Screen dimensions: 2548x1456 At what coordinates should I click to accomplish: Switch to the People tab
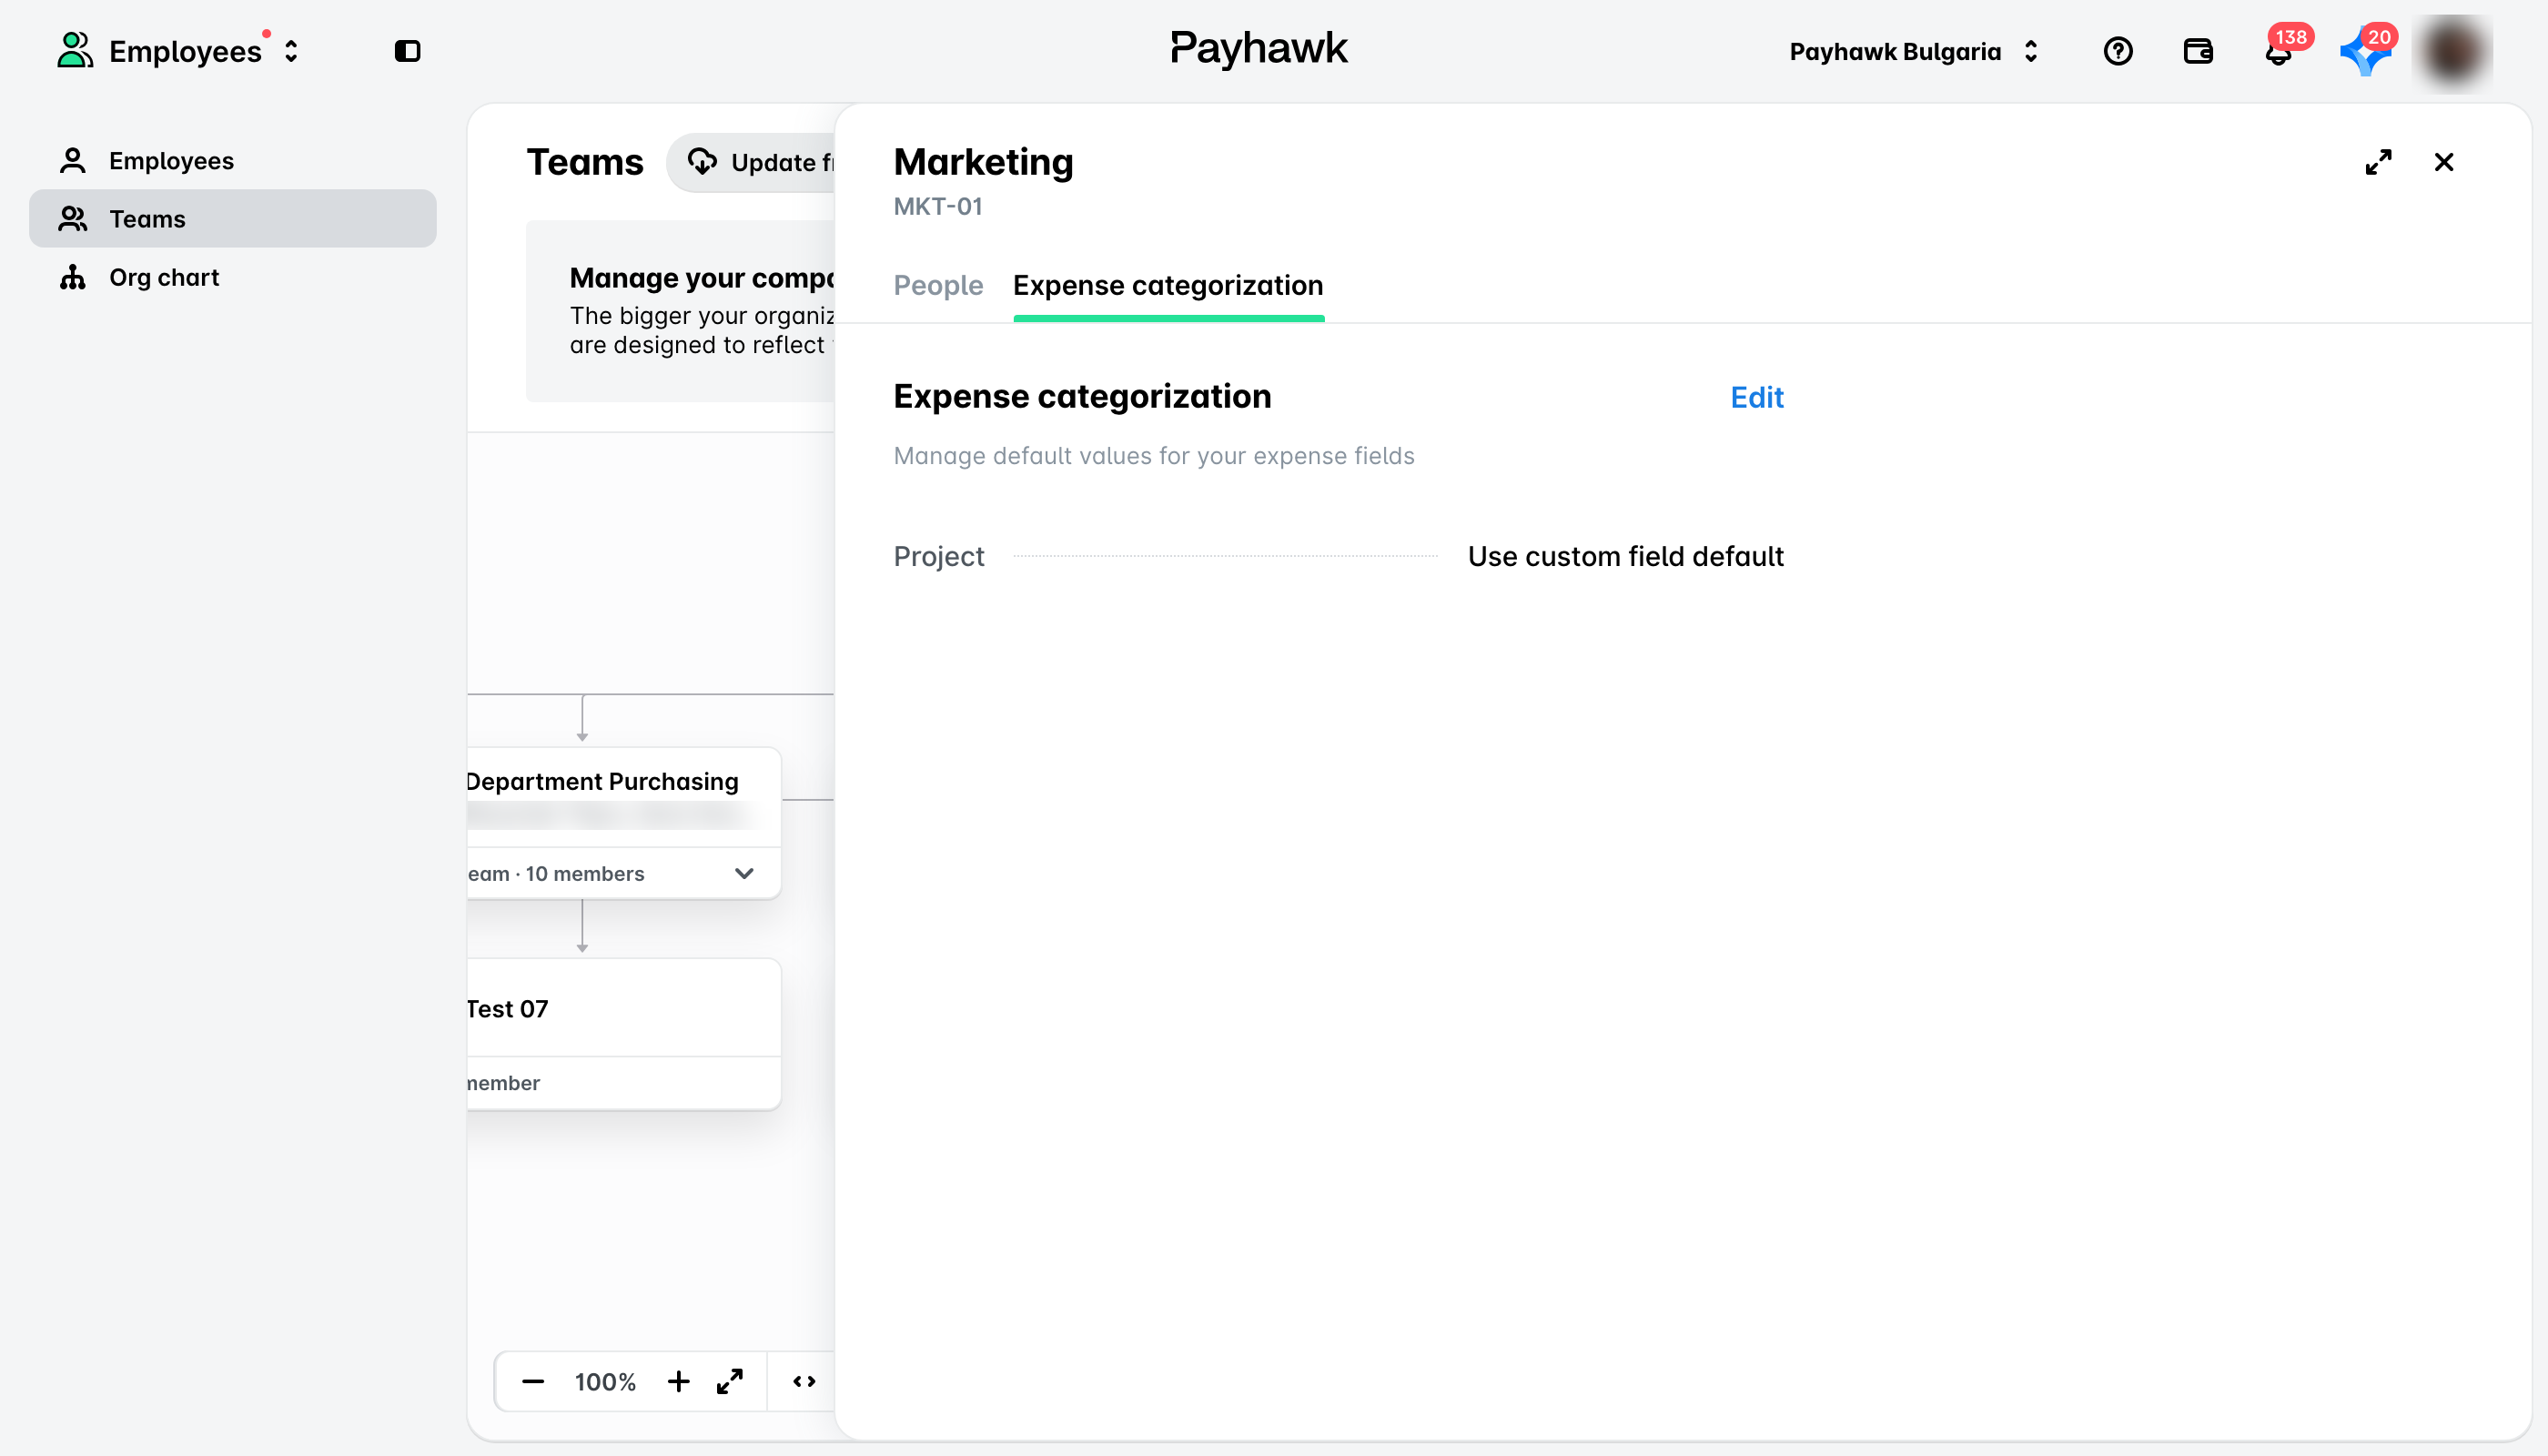point(937,285)
